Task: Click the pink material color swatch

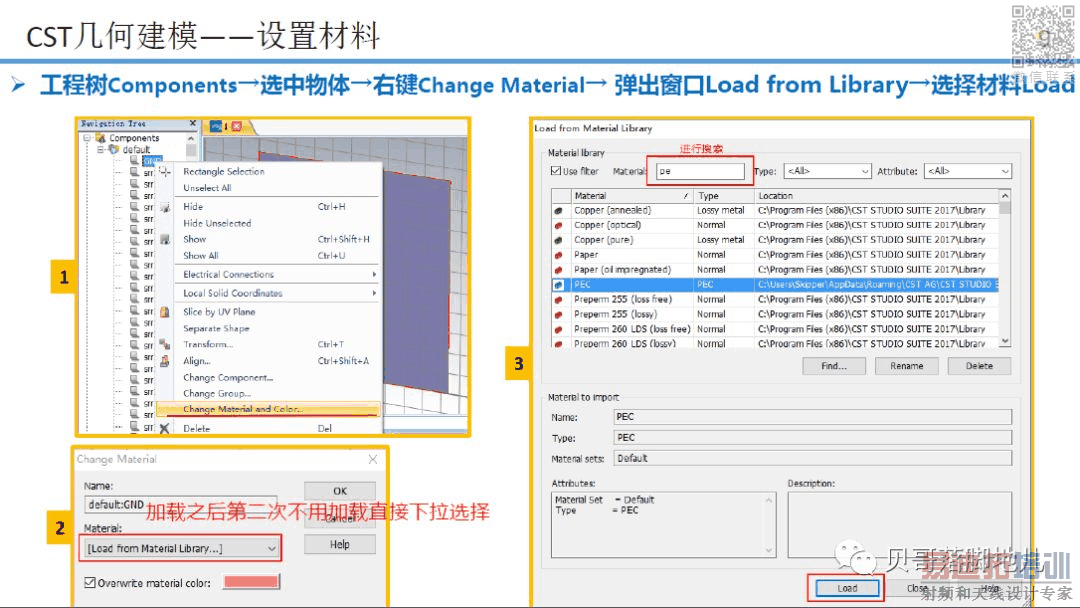Action: pos(251,583)
